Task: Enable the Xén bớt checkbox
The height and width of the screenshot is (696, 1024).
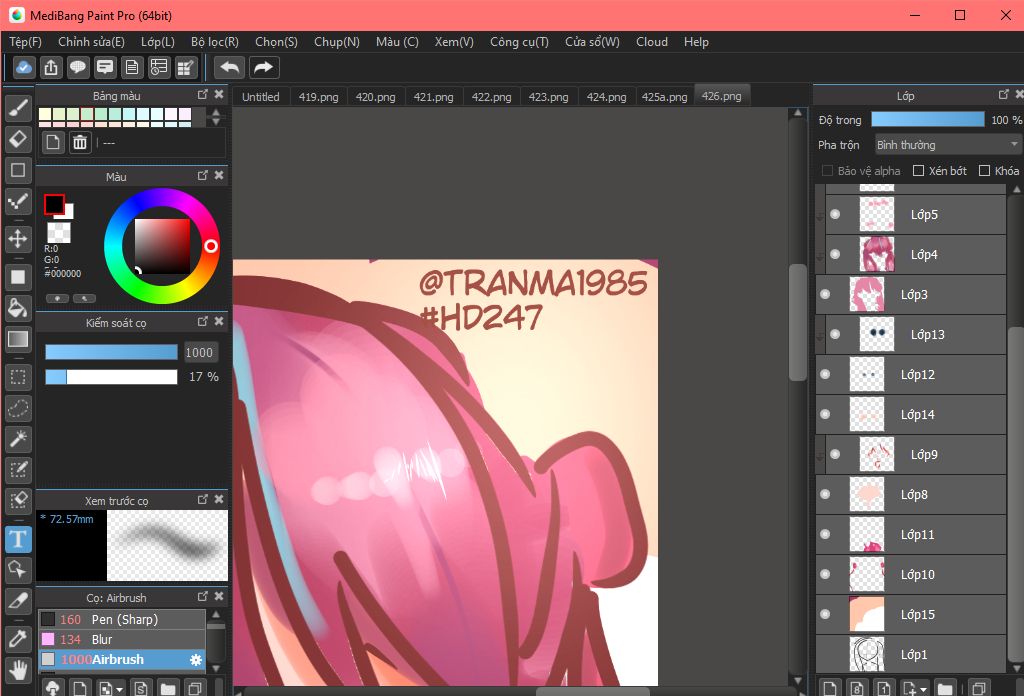Action: pos(918,170)
